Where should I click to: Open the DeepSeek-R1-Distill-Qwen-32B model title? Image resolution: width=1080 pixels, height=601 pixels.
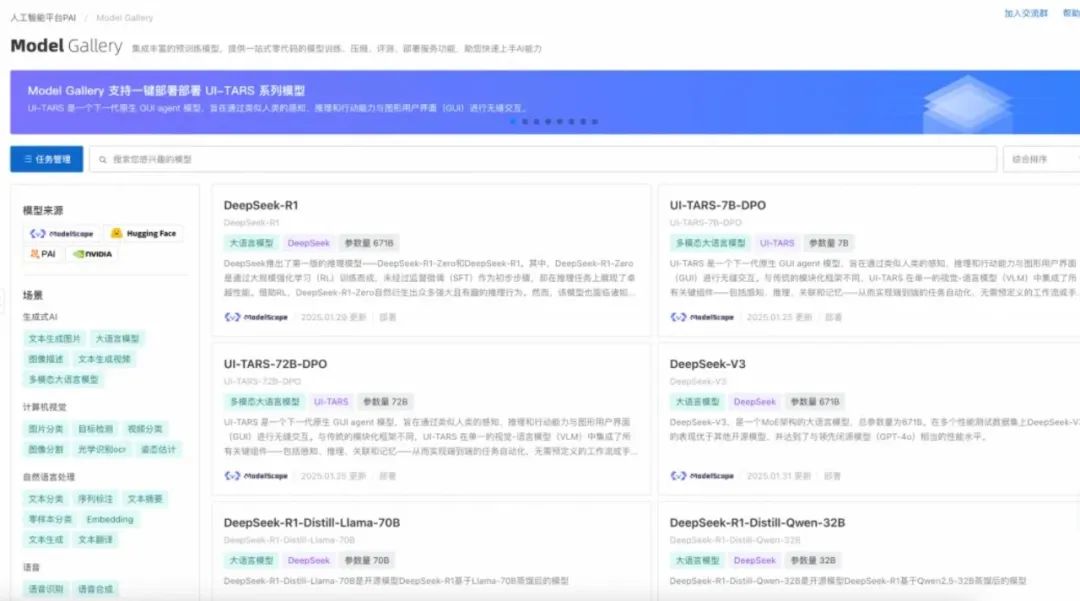pyautogui.click(x=757, y=523)
